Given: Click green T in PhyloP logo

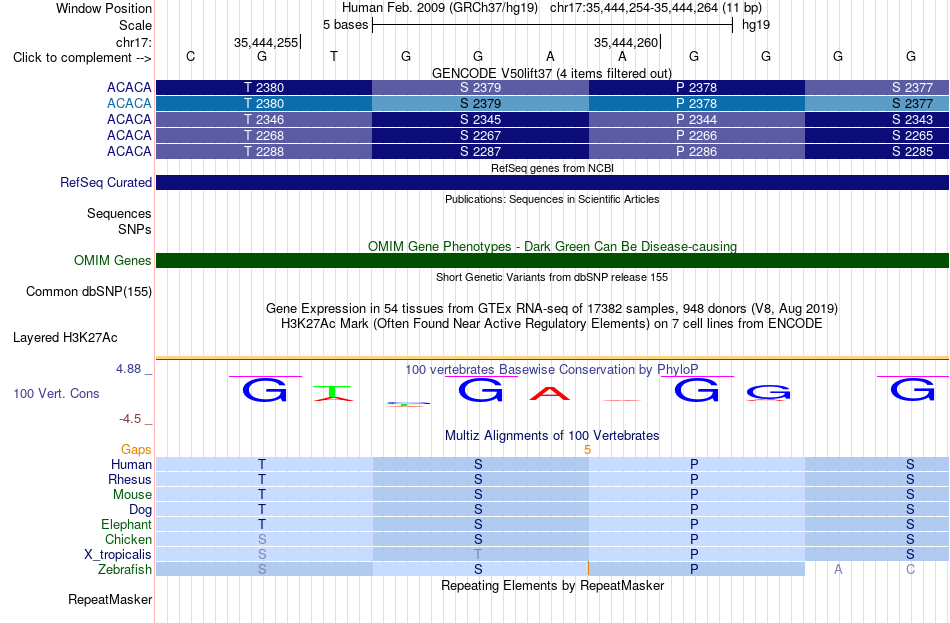Looking at the screenshot, I should pyautogui.click(x=332, y=391).
